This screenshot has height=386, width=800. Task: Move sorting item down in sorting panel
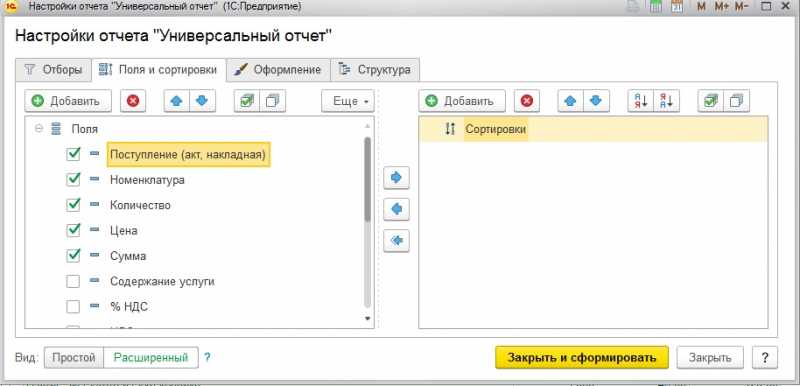point(596,101)
